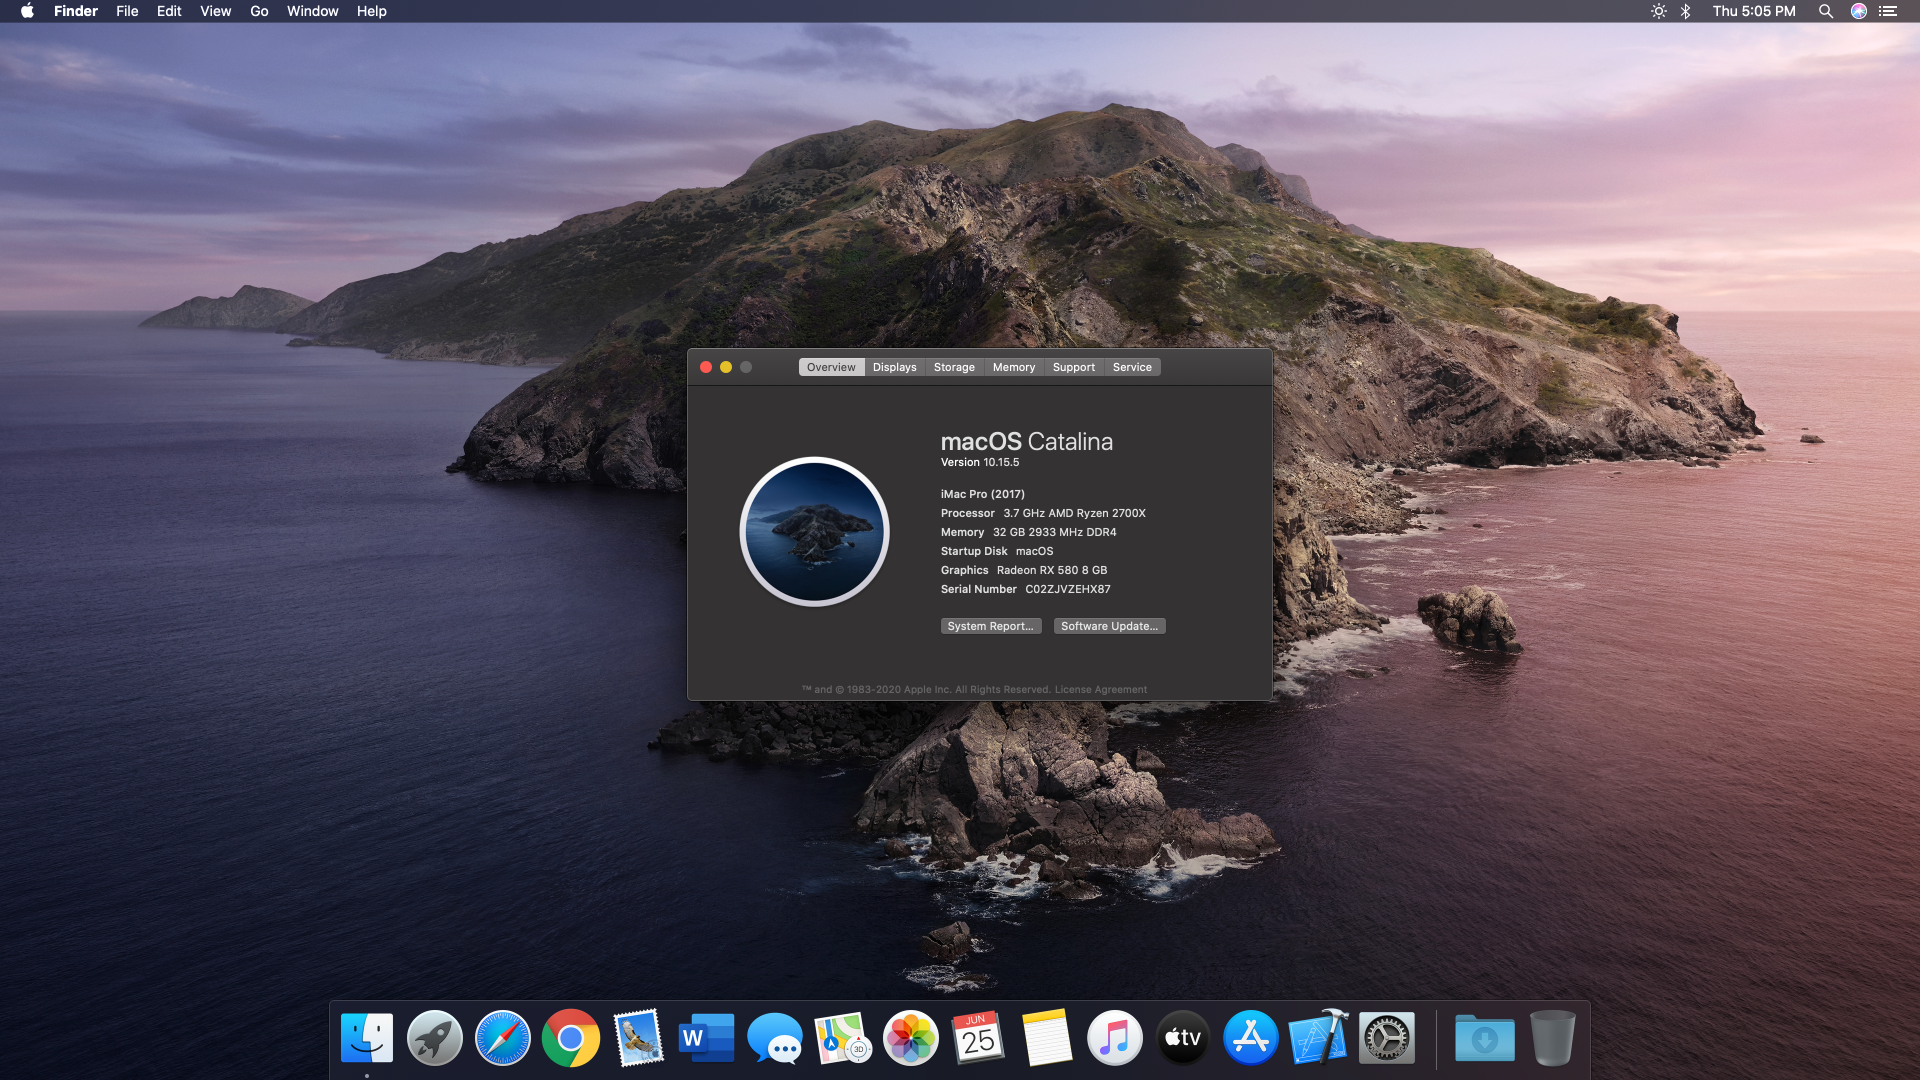This screenshot has width=1920, height=1080.
Task: Launch Launchpad from the Dock
Action: click(x=434, y=1038)
